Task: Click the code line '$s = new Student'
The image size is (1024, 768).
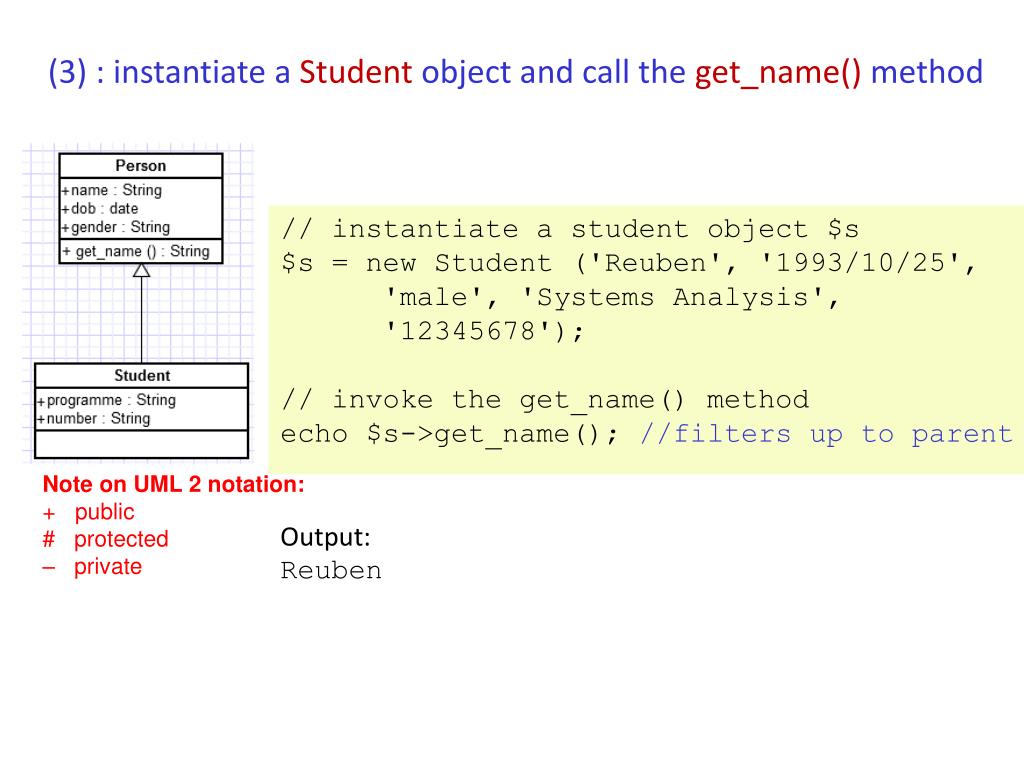Action: click(x=416, y=263)
